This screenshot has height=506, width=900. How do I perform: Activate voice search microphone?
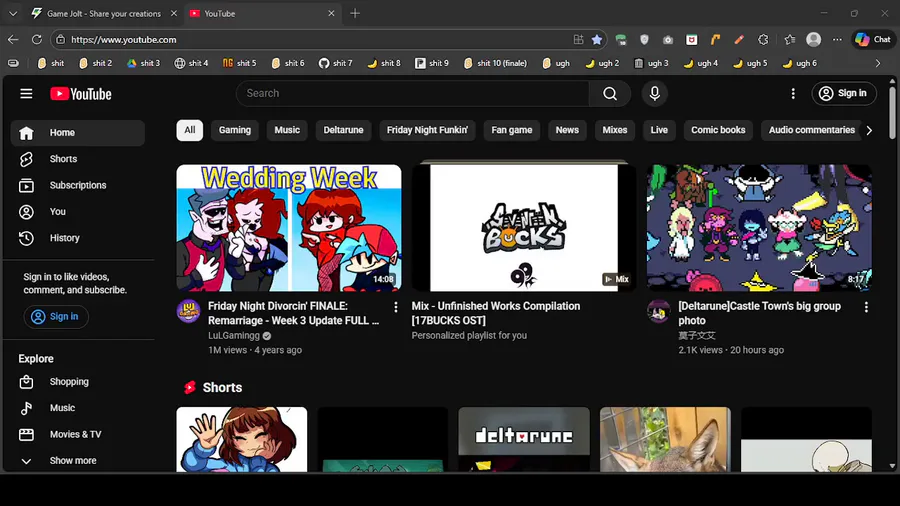coord(654,94)
